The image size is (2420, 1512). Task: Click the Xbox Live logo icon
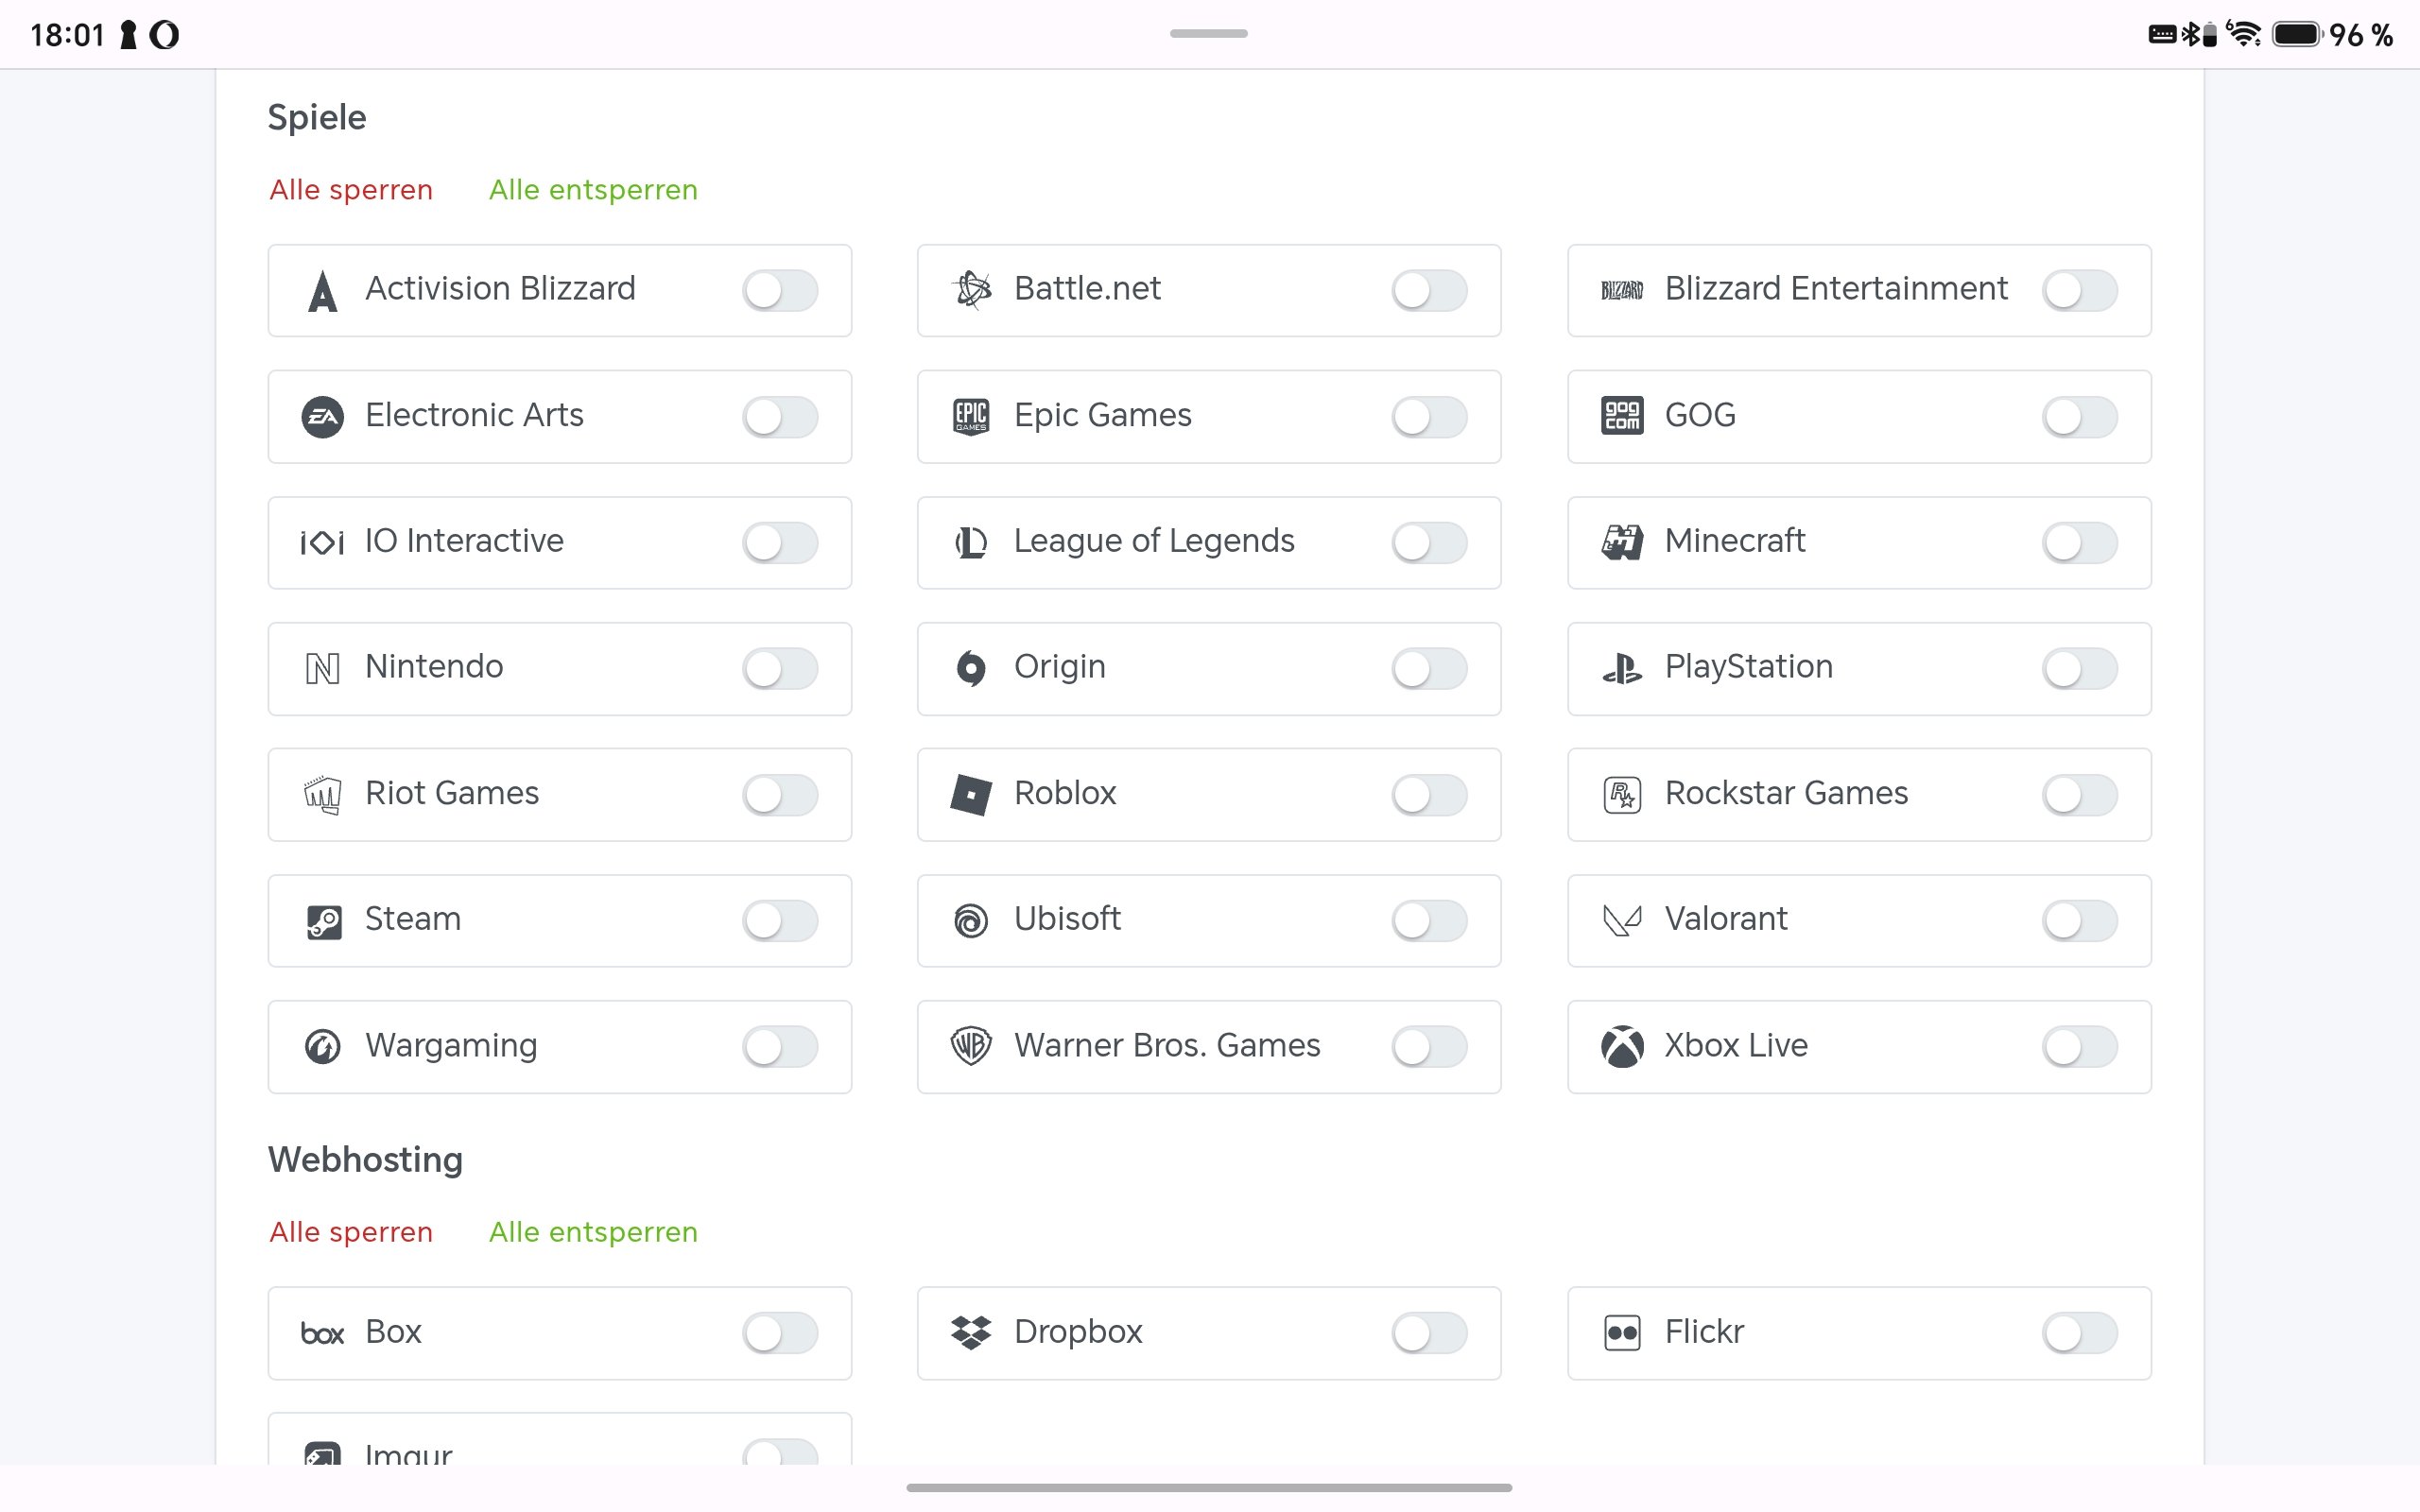1622,1047
